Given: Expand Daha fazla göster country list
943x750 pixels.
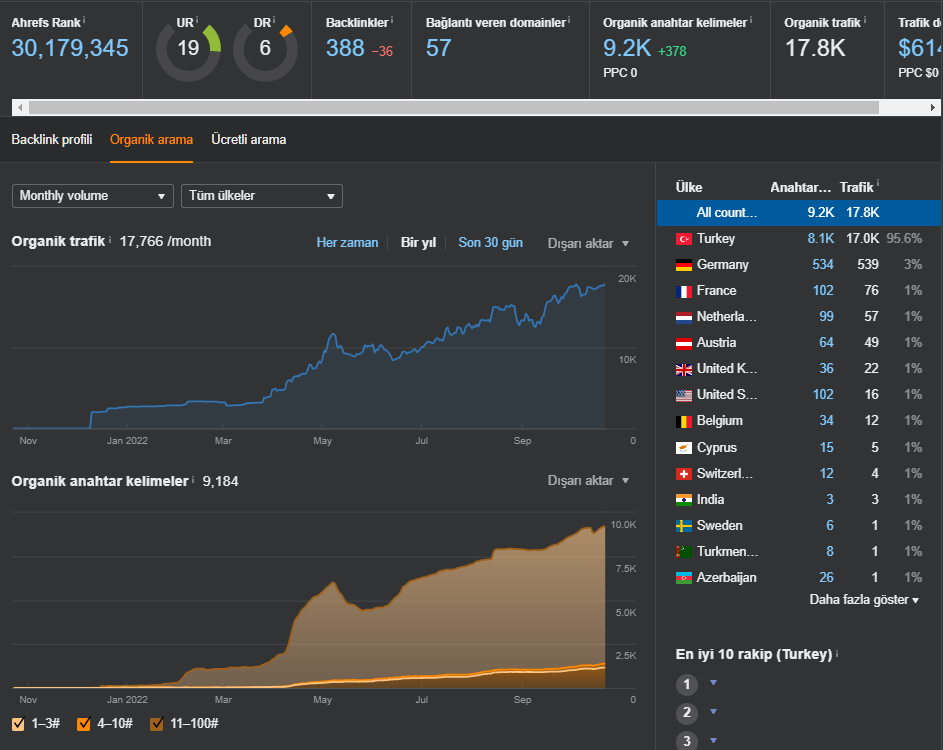Looking at the screenshot, I should click(864, 600).
